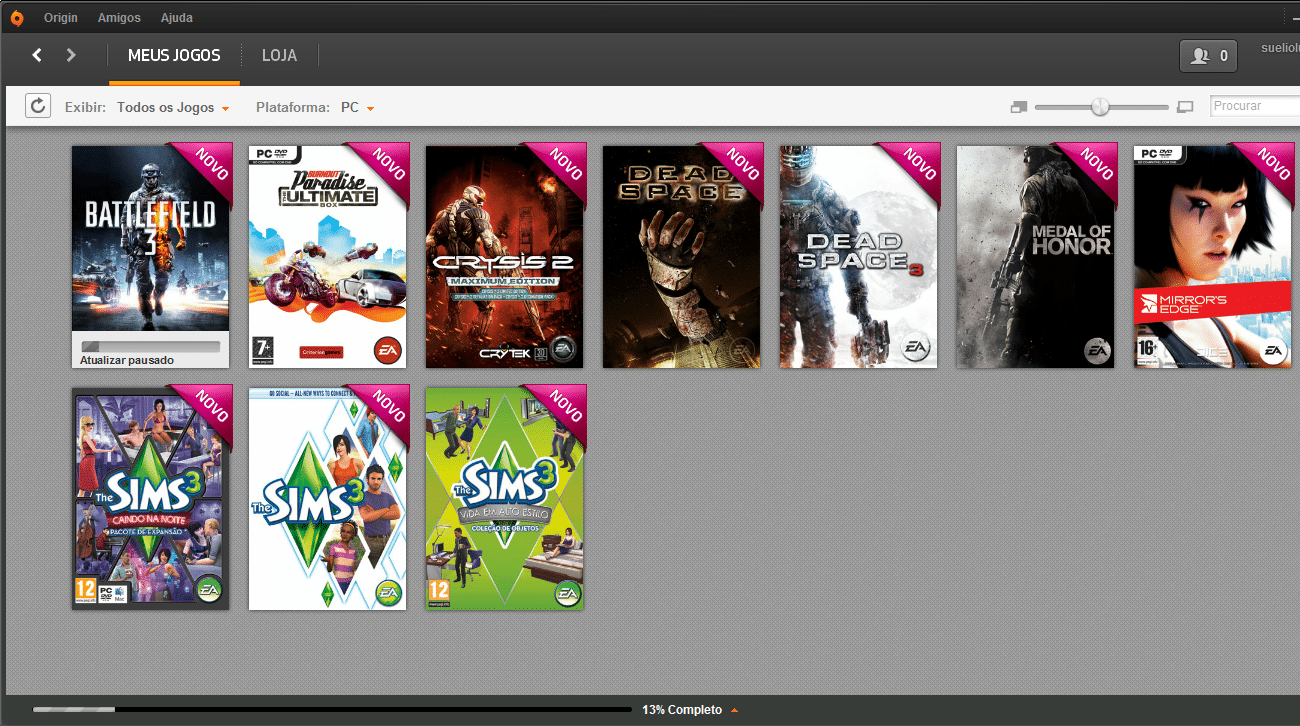Click the small tiles size icon
Image resolution: width=1300 pixels, height=726 pixels.
[x=1018, y=107]
